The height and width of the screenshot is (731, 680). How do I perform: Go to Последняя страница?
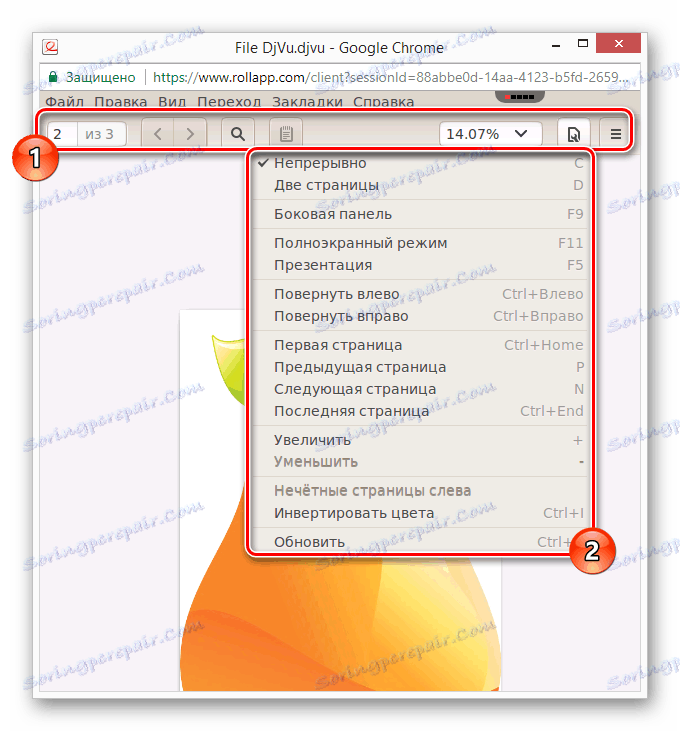[x=419, y=411]
